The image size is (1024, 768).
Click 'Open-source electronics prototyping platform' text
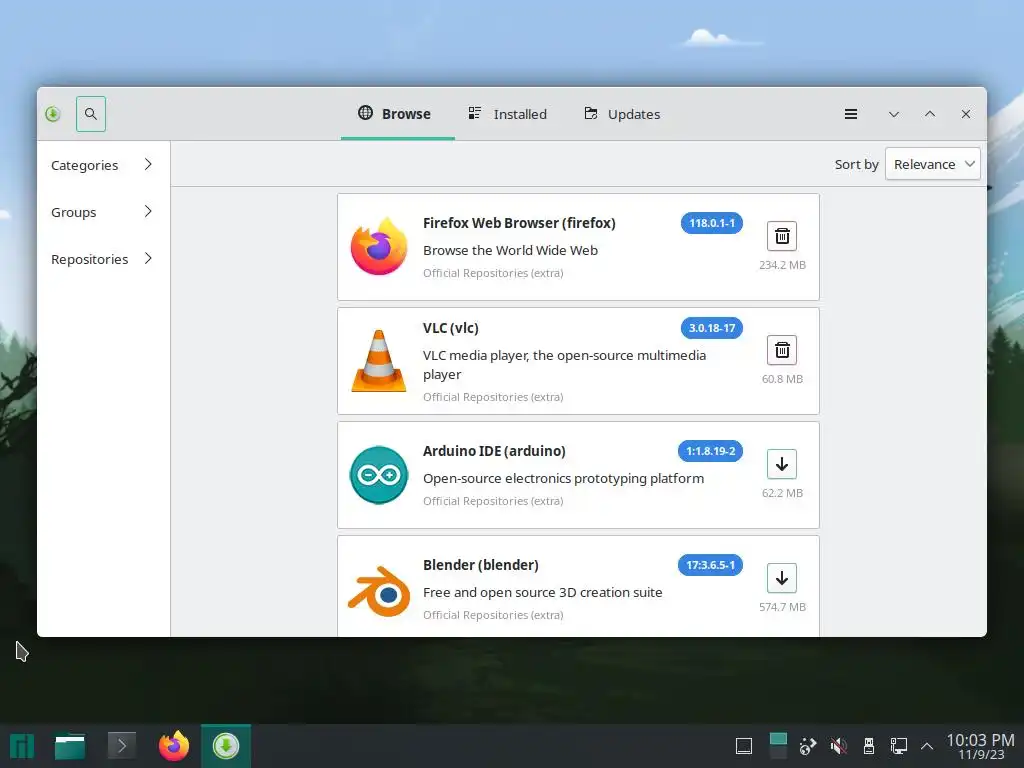point(564,478)
